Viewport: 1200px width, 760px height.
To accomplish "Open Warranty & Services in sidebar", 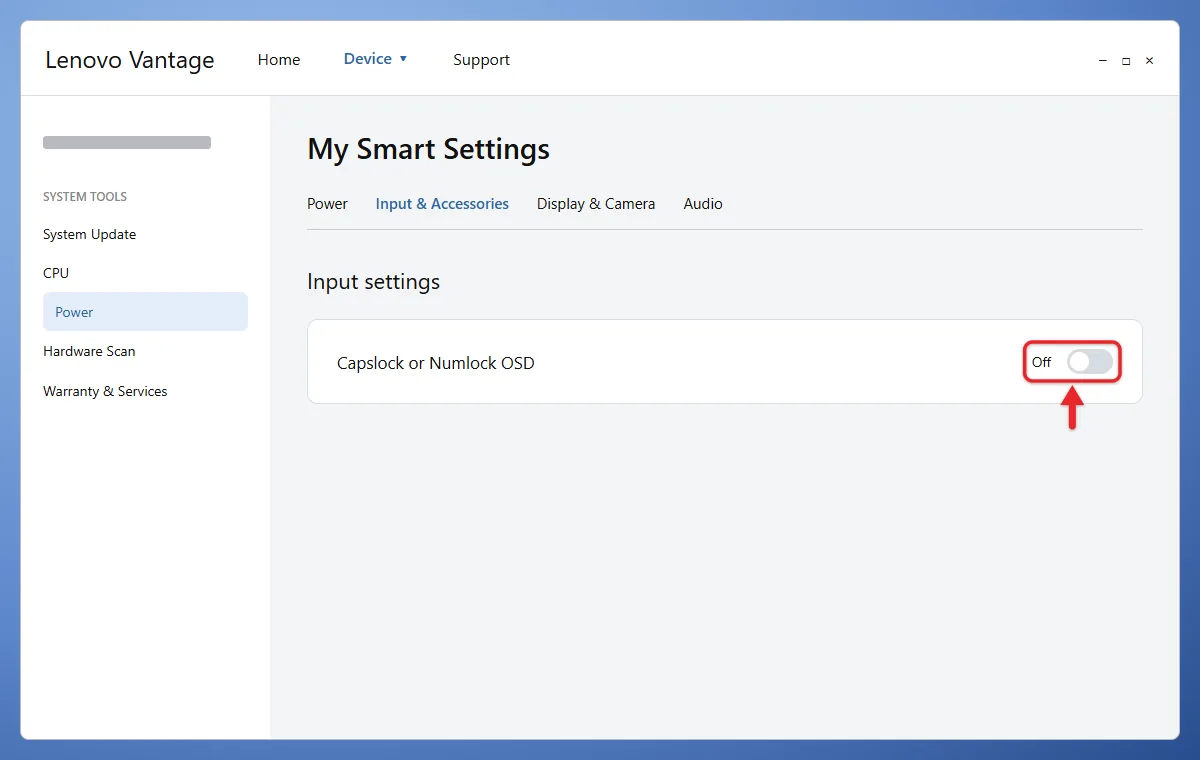I will [105, 391].
